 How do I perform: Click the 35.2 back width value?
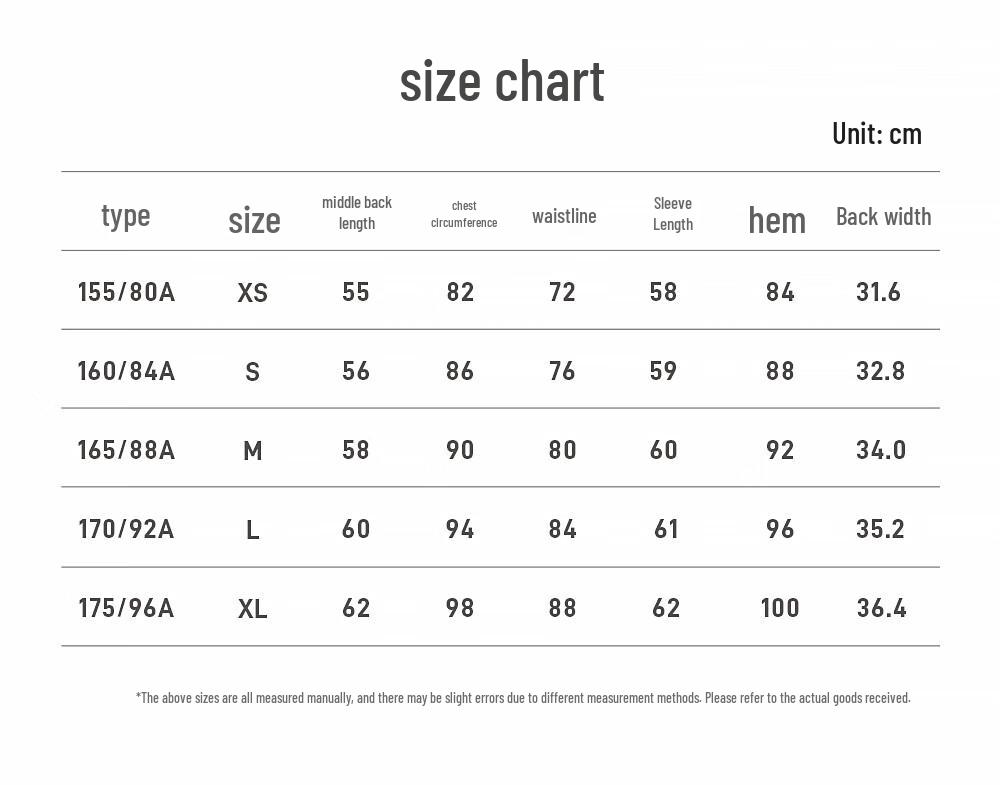[x=880, y=529]
